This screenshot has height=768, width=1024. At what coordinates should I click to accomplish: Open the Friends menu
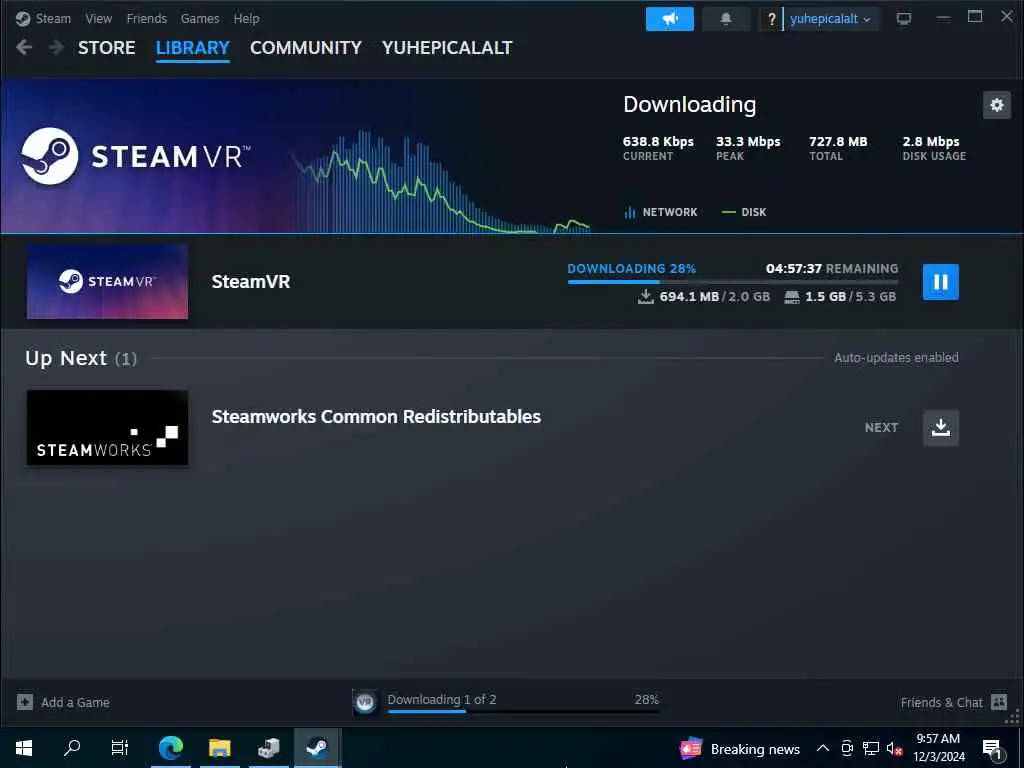point(146,18)
